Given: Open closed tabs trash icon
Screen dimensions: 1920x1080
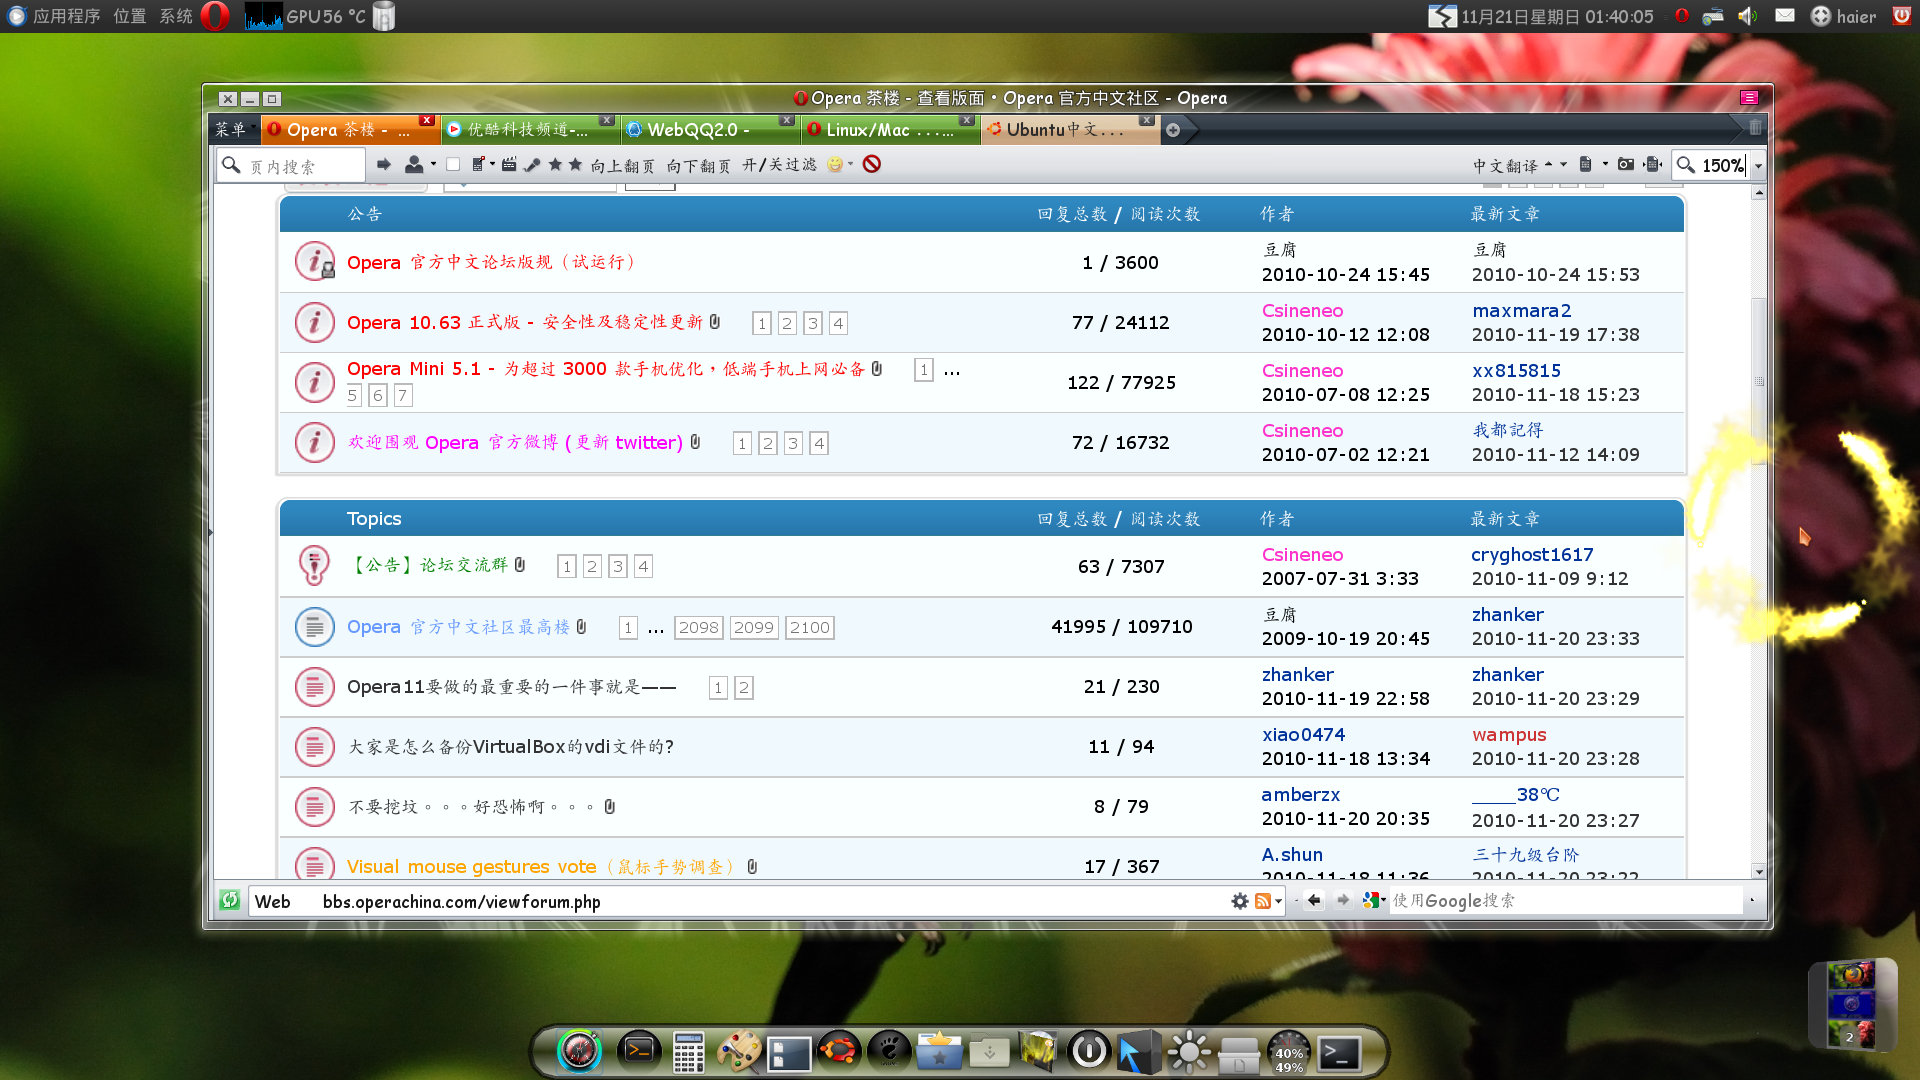Looking at the screenshot, I should [x=1755, y=128].
